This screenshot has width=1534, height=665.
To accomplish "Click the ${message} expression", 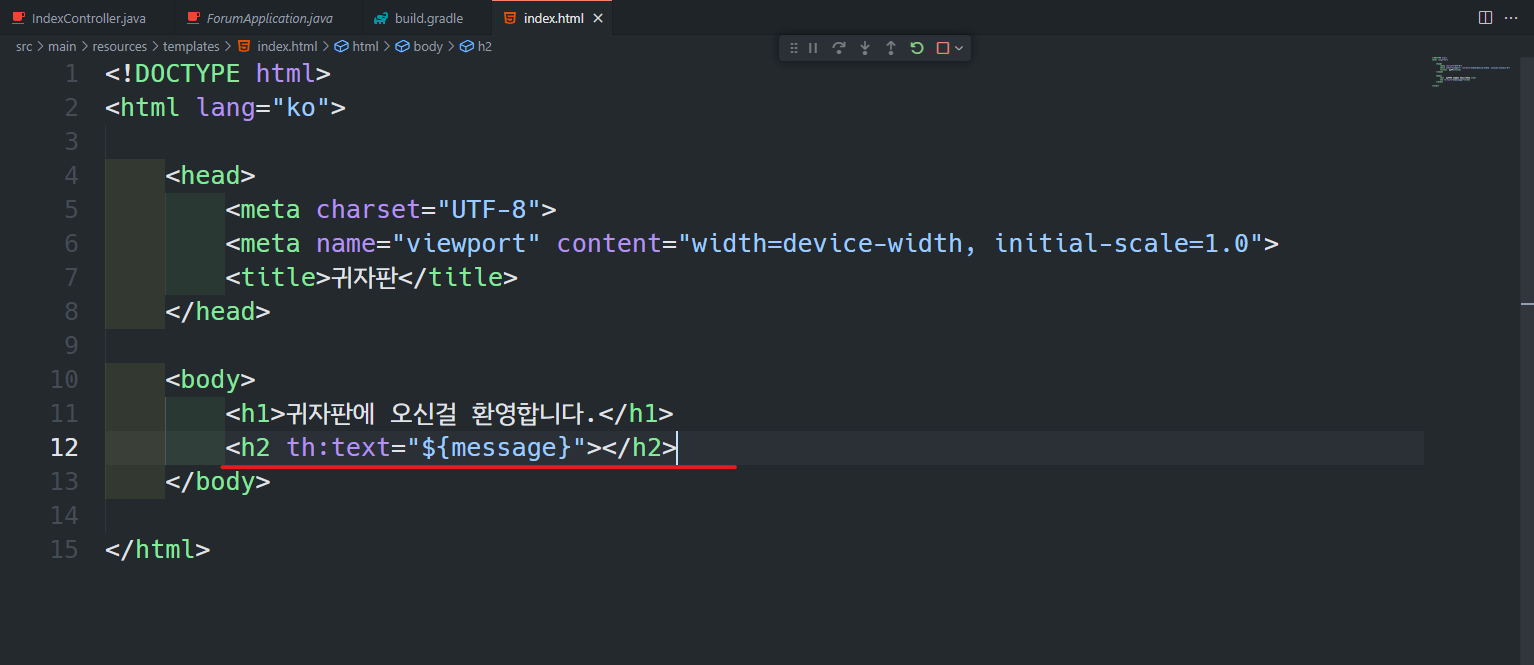I will tap(496, 448).
